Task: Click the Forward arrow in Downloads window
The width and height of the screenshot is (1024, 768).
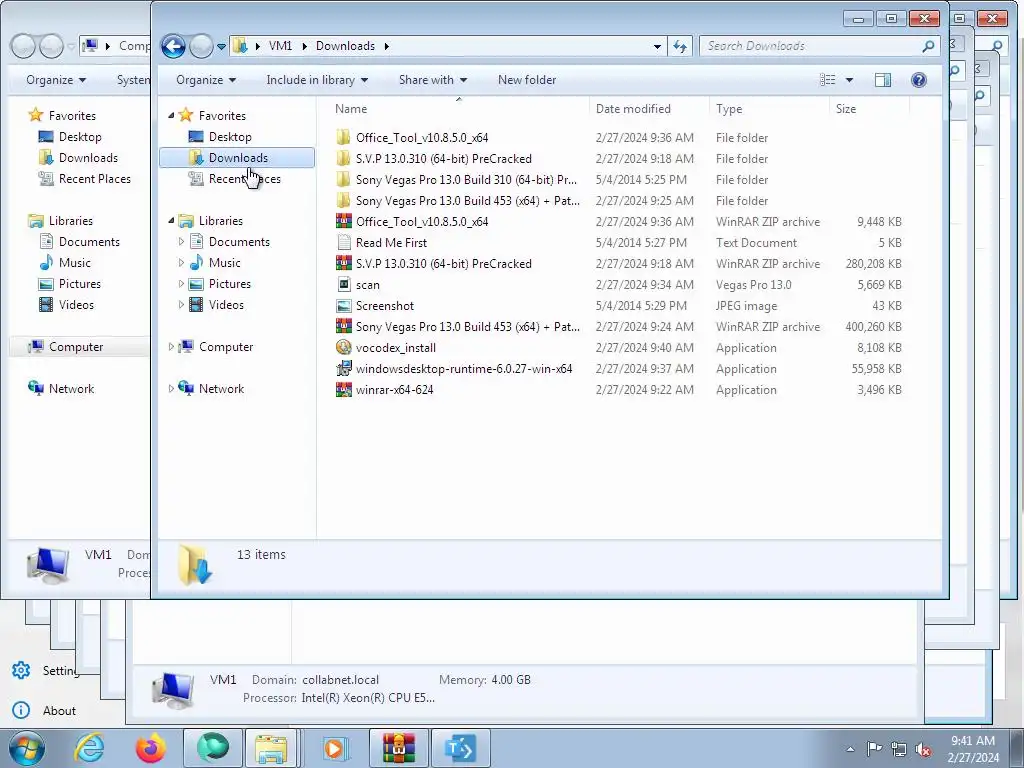Action: (201, 46)
